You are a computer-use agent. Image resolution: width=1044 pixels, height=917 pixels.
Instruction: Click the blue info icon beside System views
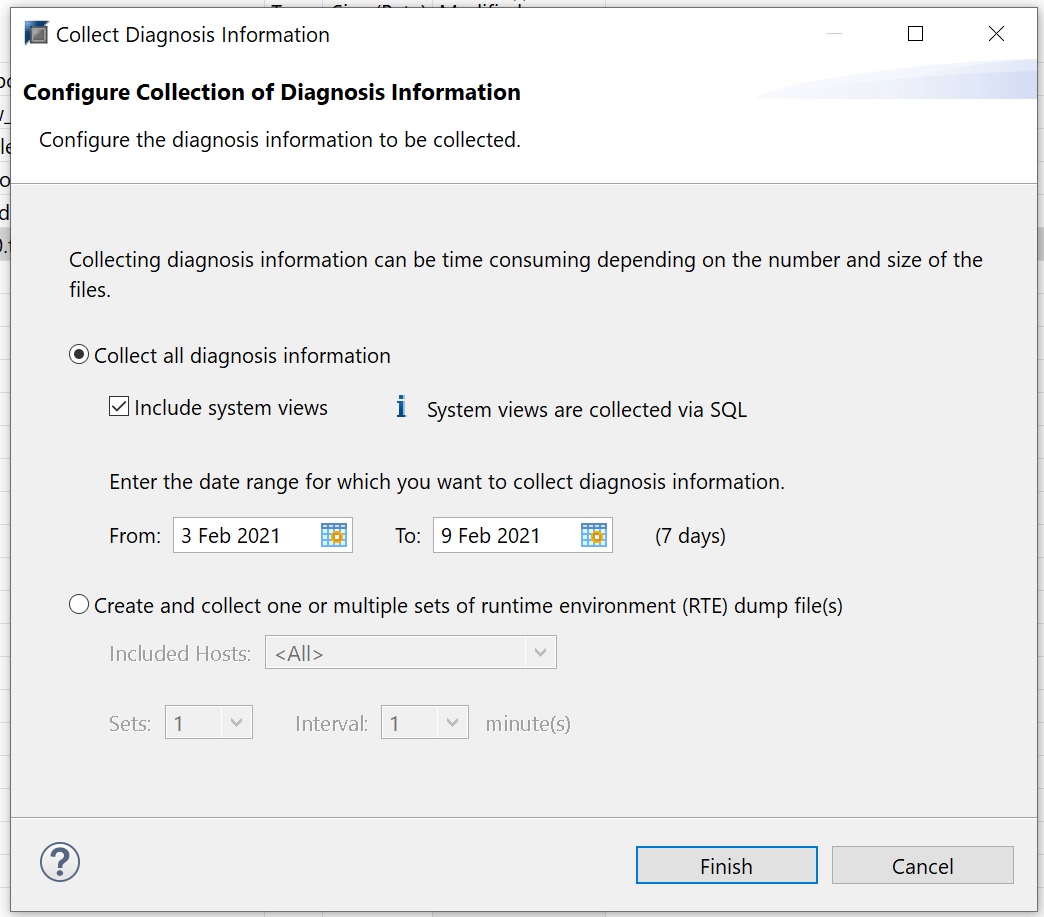coord(401,408)
